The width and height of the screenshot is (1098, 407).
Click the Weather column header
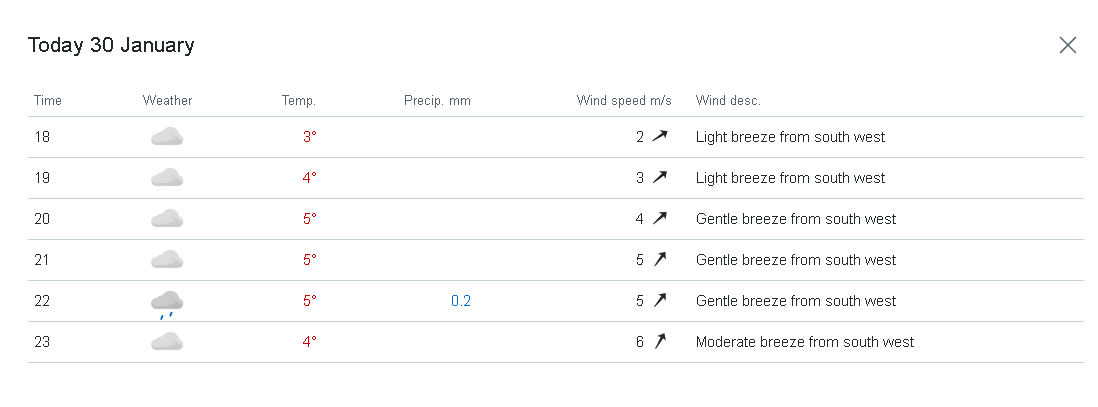[x=167, y=100]
